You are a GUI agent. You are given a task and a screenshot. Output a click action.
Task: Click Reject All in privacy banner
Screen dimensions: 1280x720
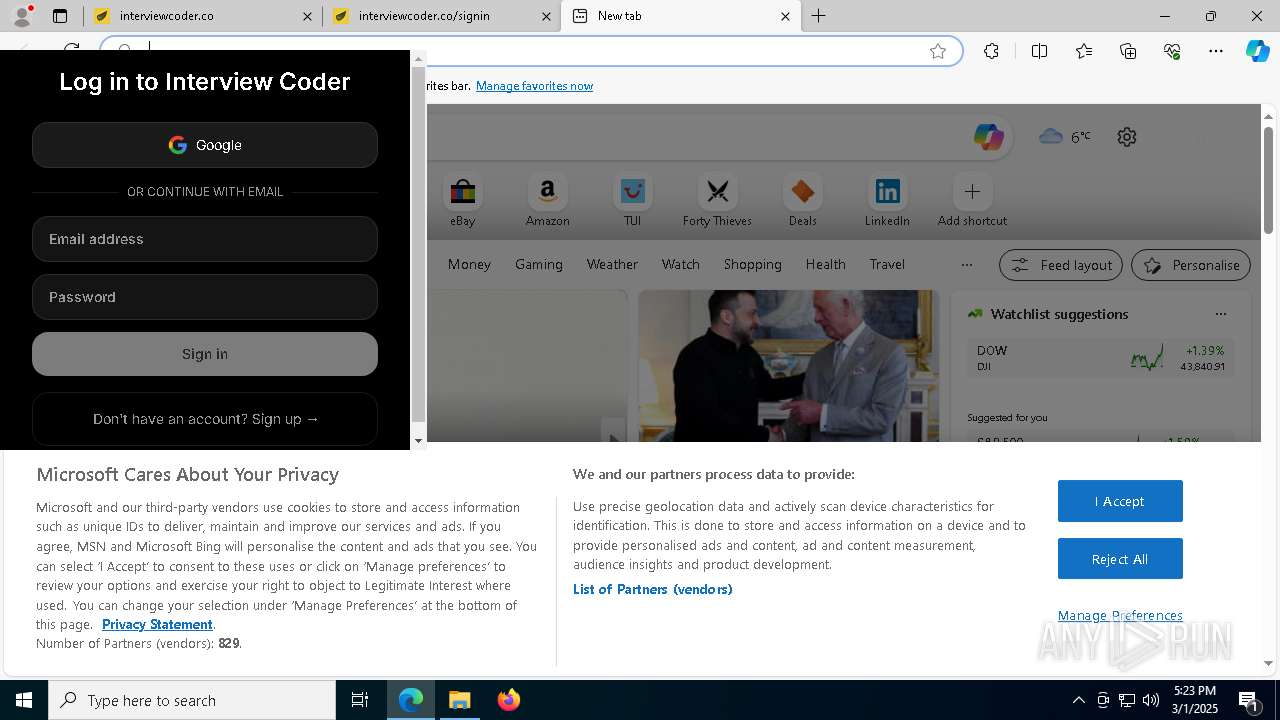pyautogui.click(x=1120, y=559)
